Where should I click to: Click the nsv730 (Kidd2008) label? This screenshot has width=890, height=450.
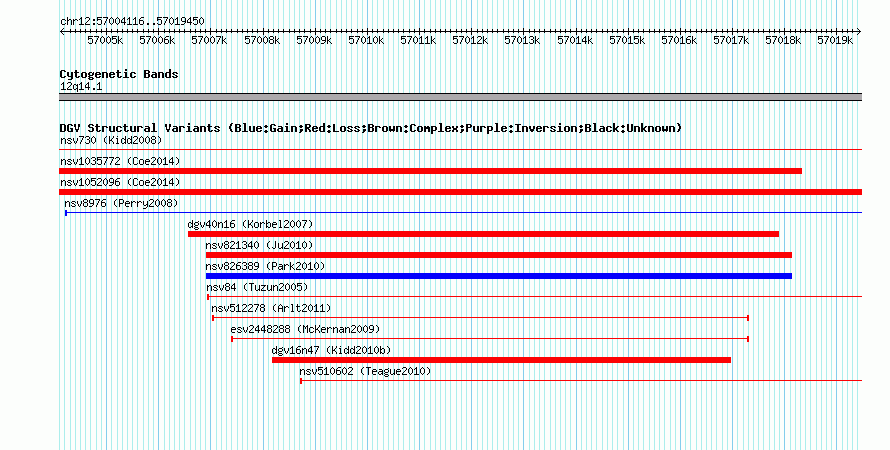(111, 140)
